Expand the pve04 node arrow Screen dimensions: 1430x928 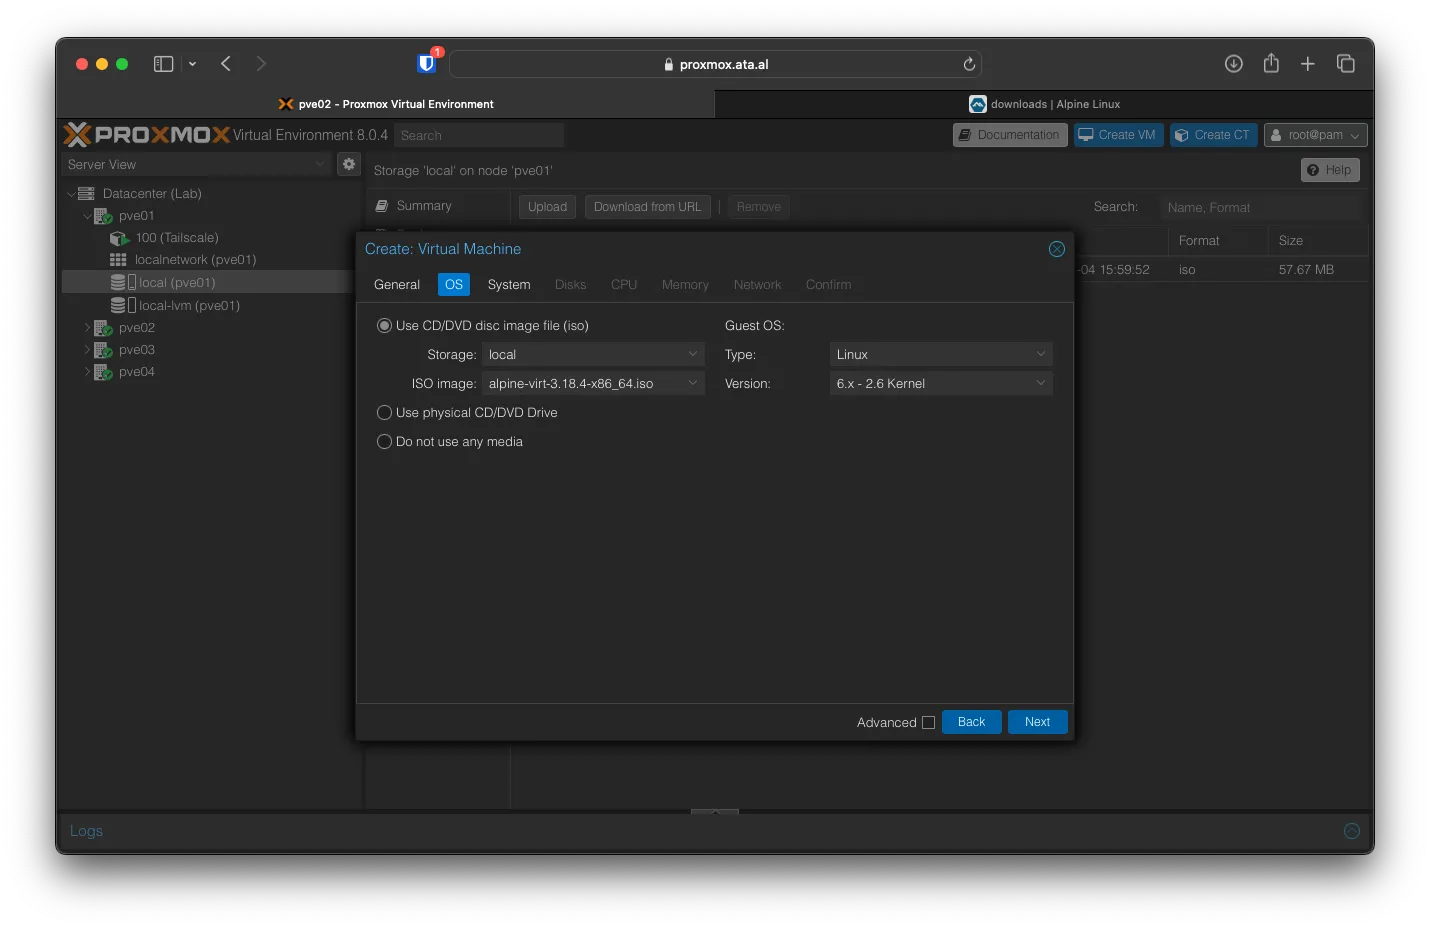87,372
